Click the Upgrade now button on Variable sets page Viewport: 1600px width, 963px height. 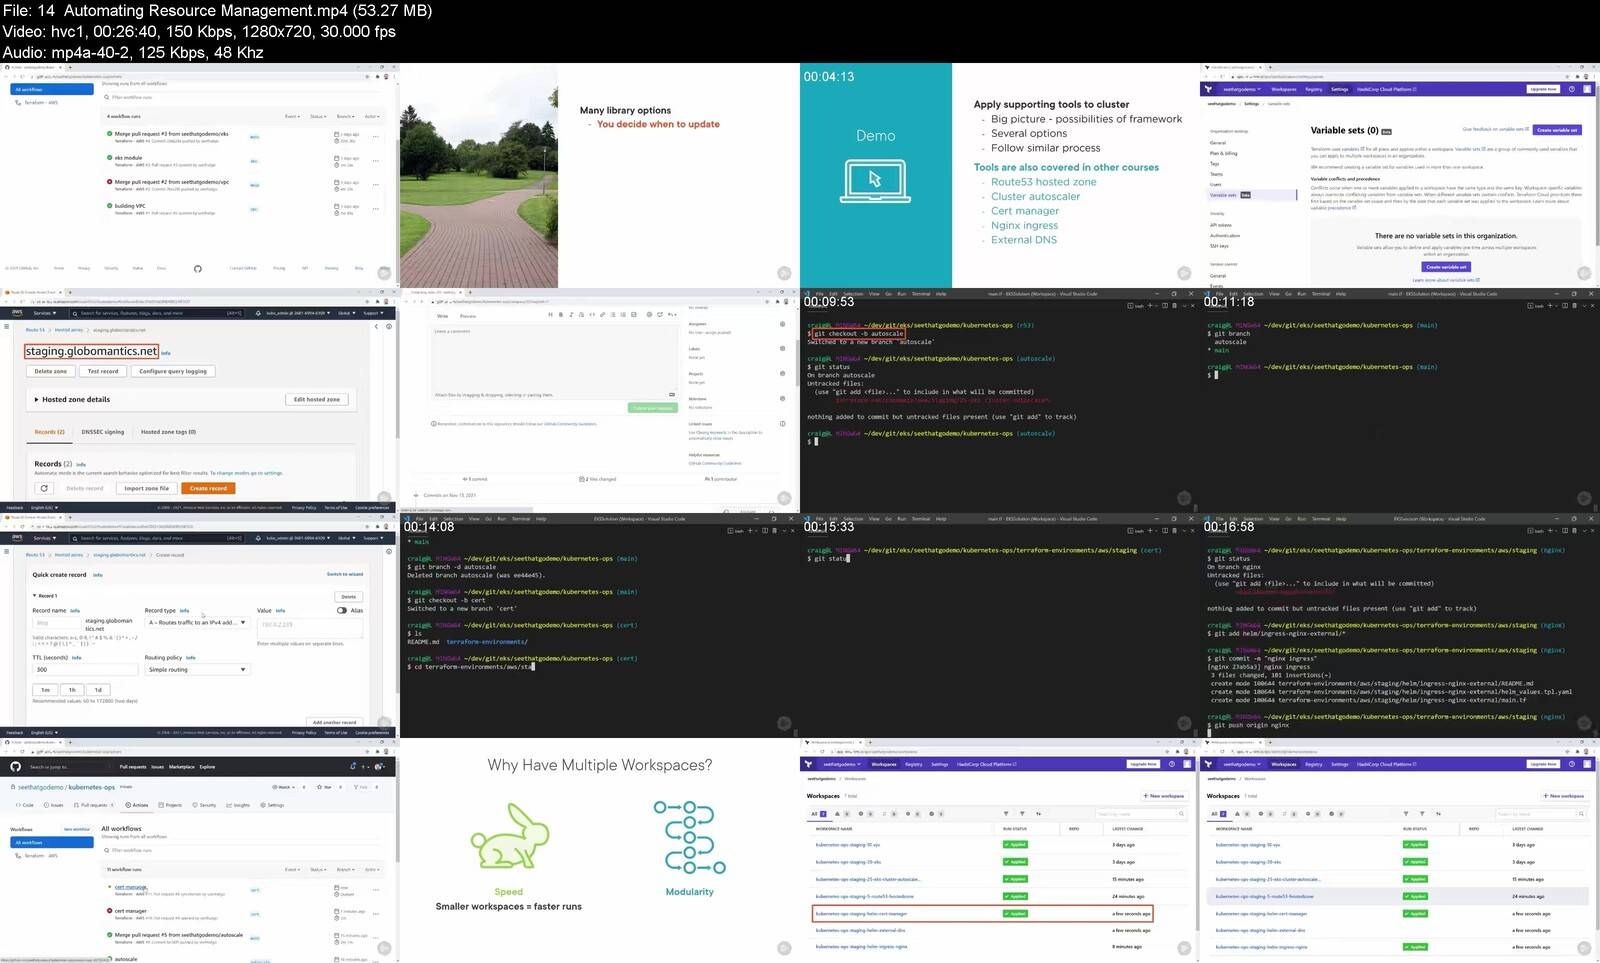click(1543, 89)
